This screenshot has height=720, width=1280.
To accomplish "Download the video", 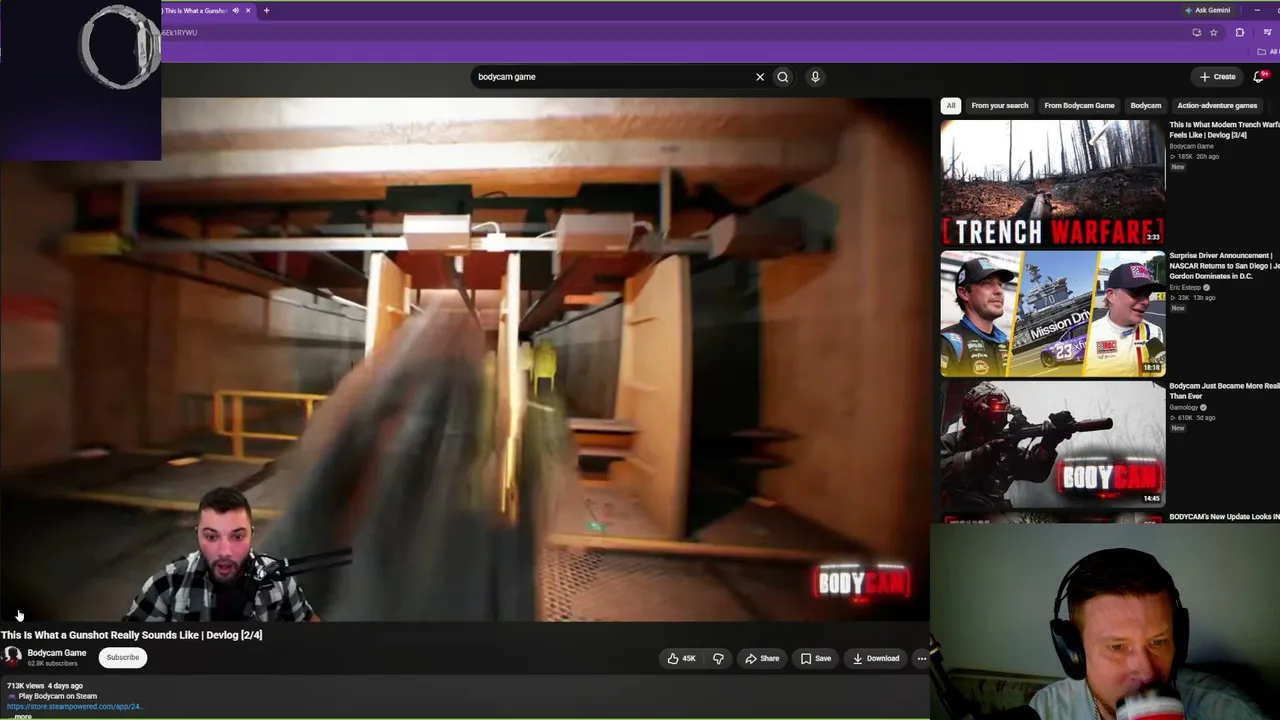I will coord(875,658).
